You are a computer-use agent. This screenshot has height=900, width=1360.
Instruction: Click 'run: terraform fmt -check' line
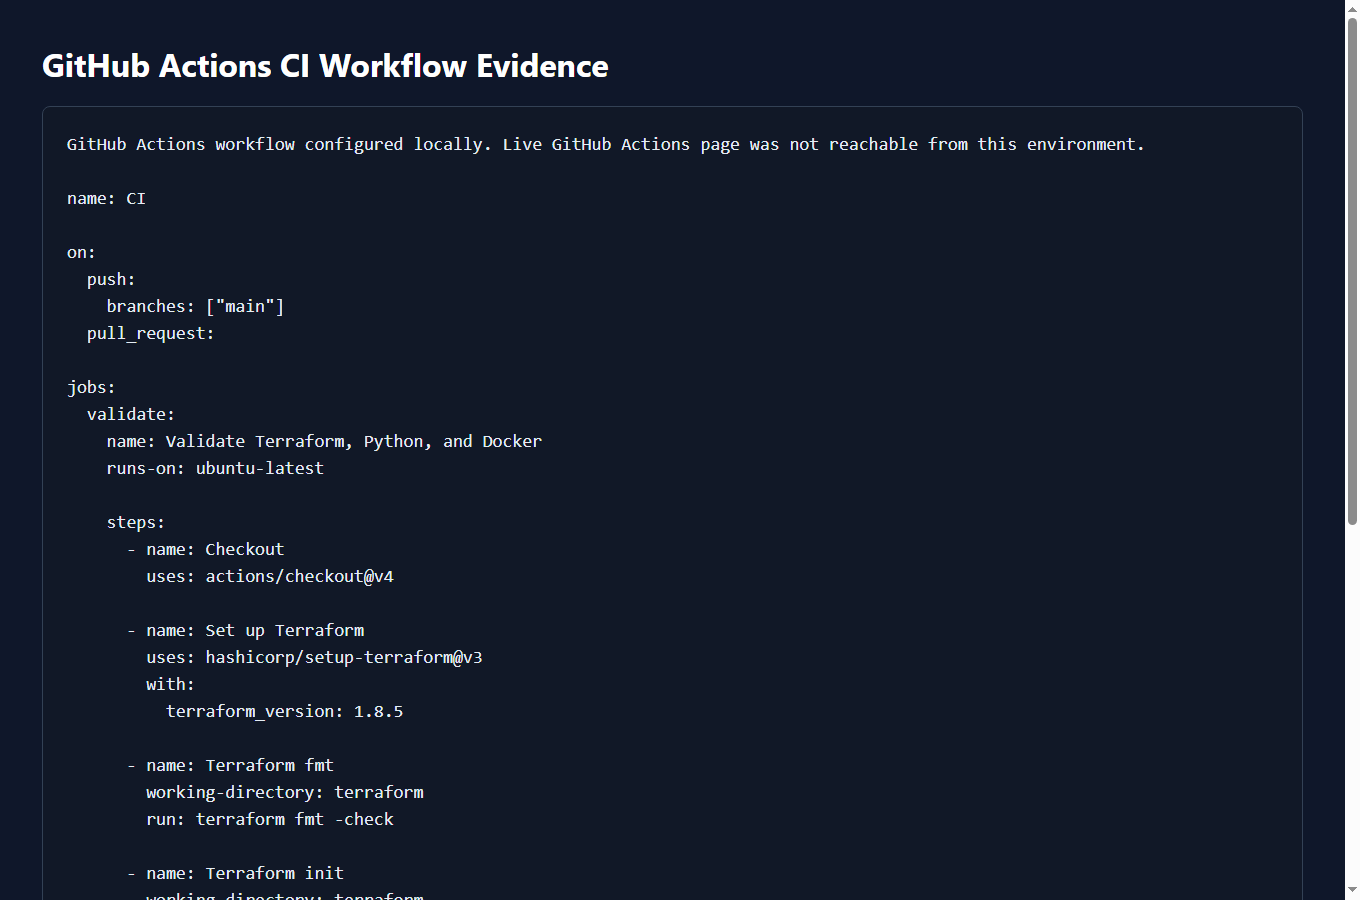pos(270,820)
